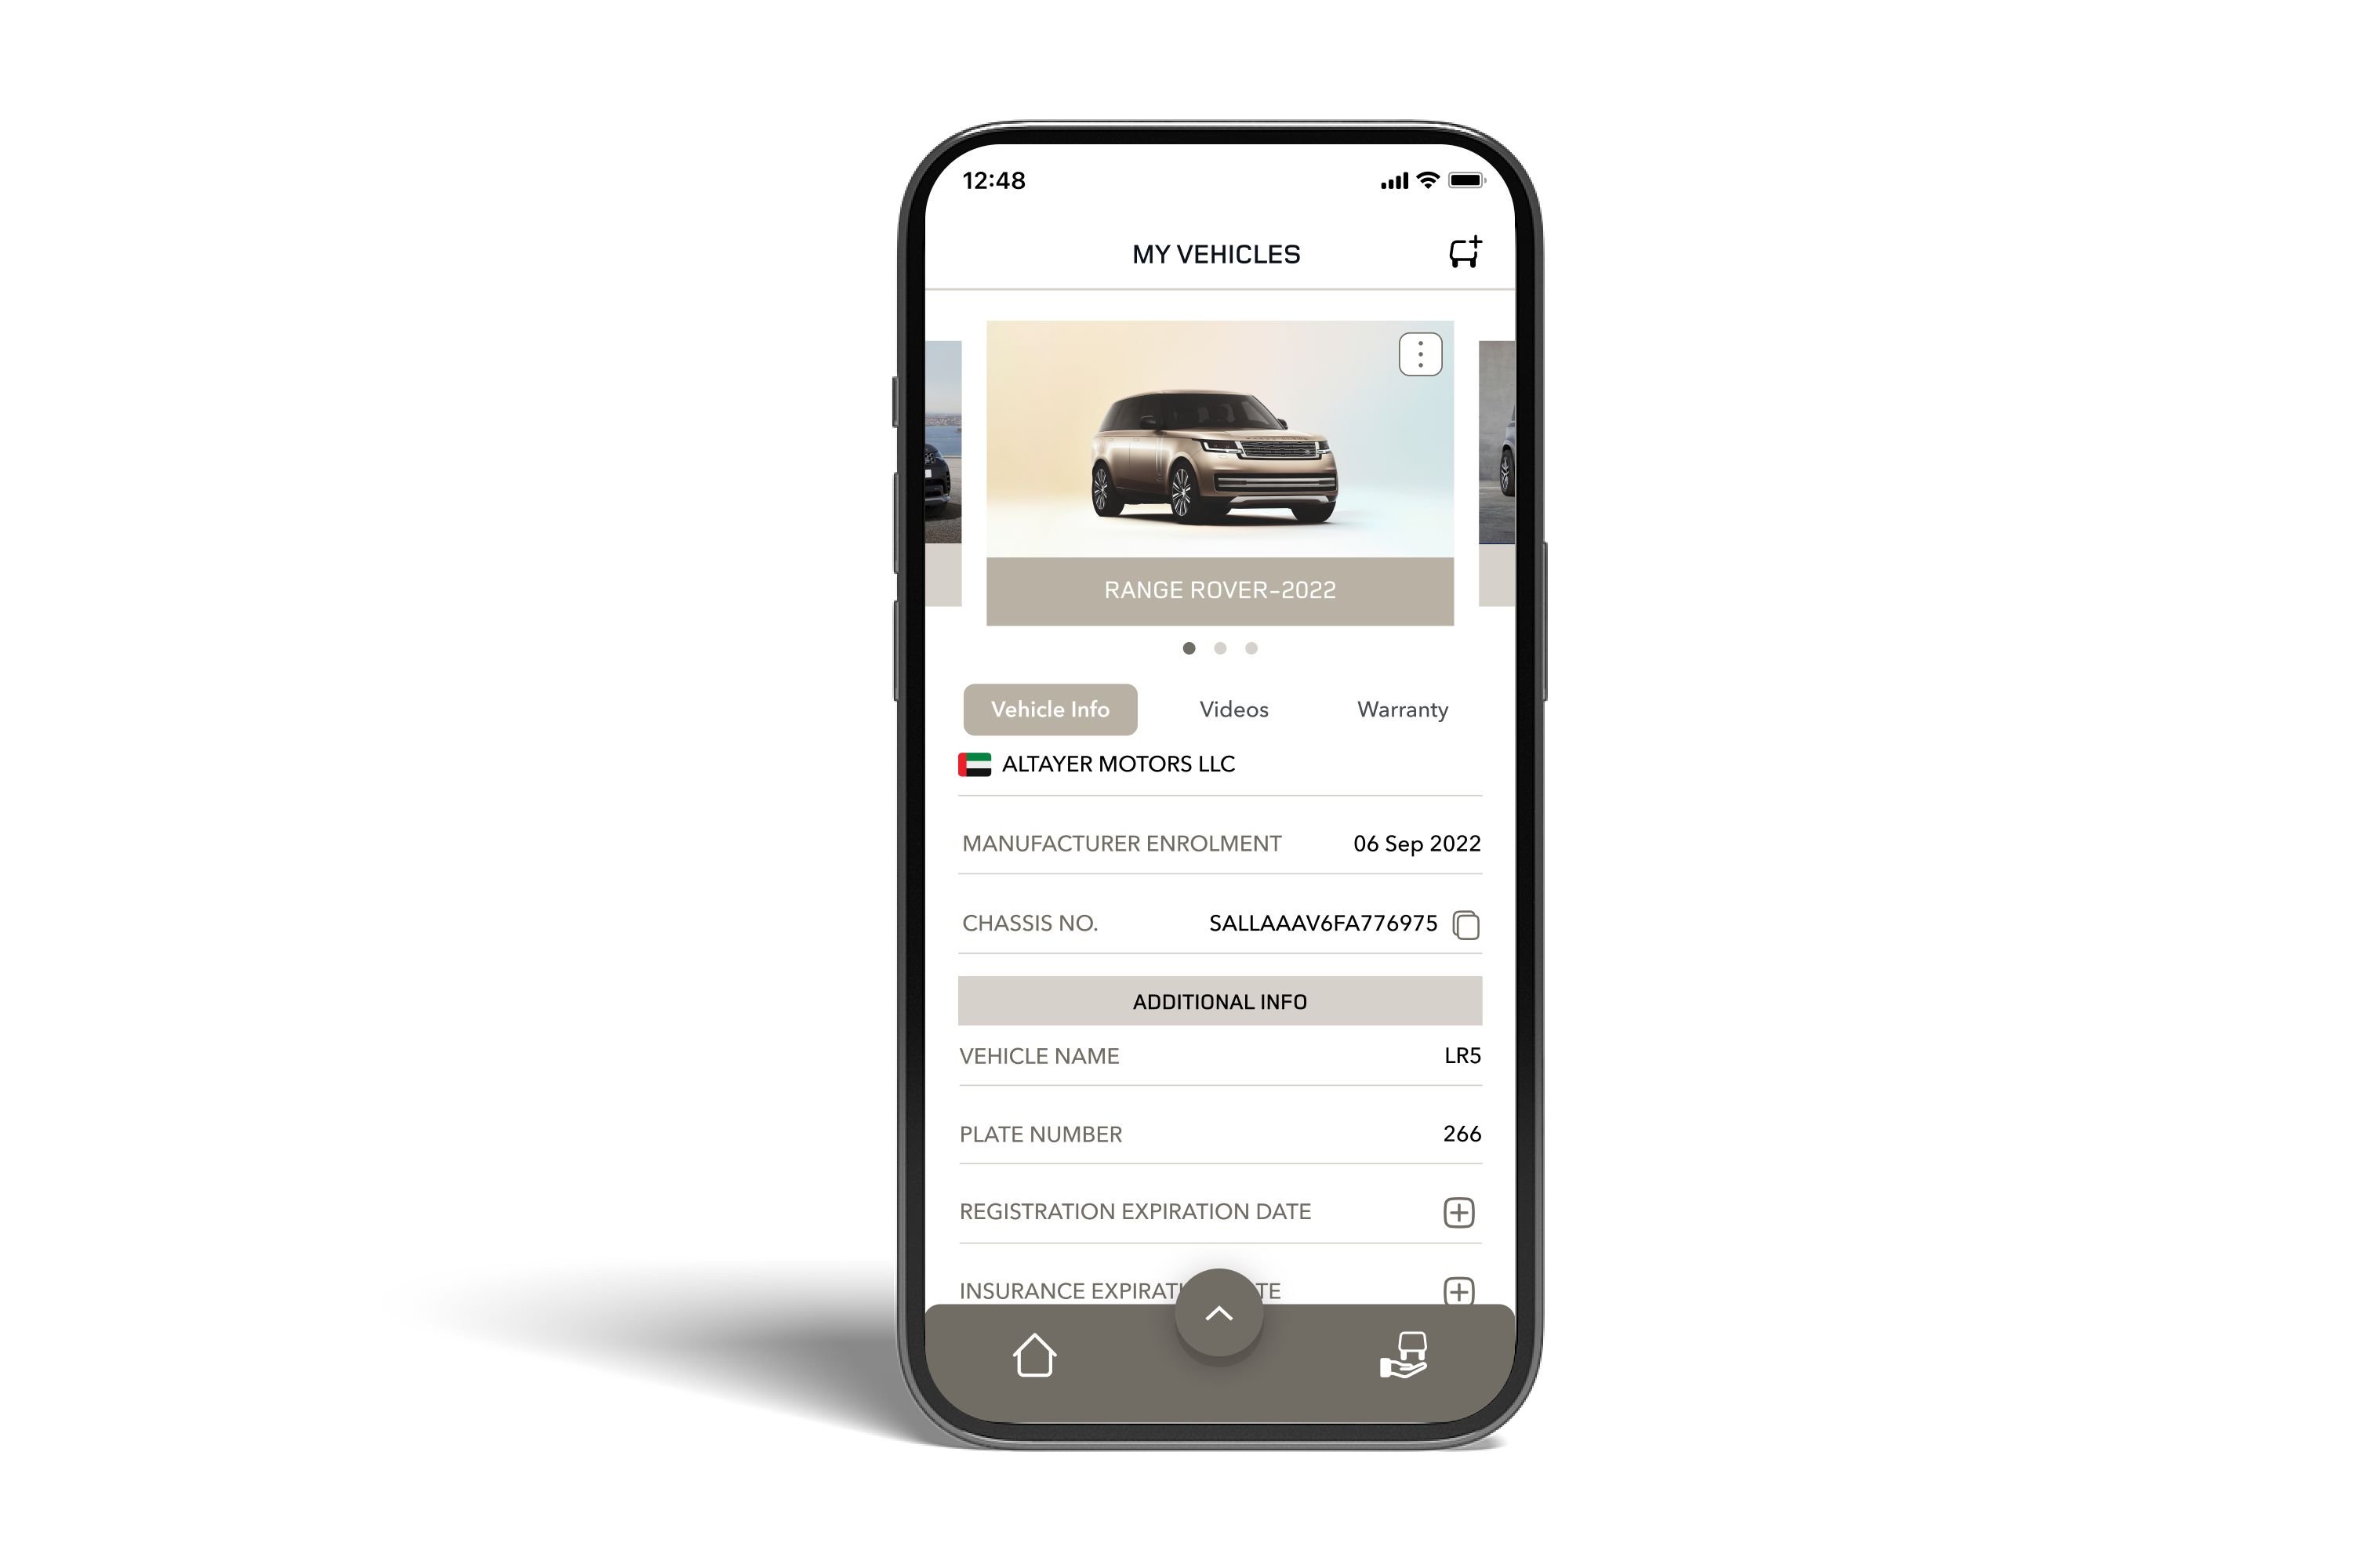
Task: Tap second pagination dot on vehicle carousel
Action: [1220, 648]
